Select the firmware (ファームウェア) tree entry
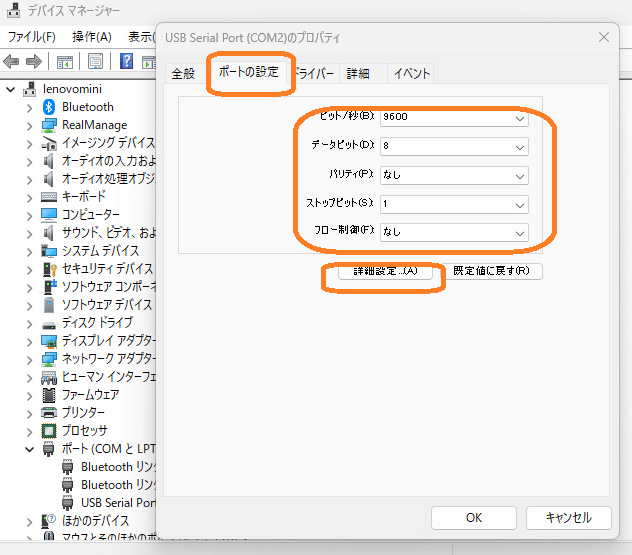Screen dimensions: 632x555 (x=90, y=395)
